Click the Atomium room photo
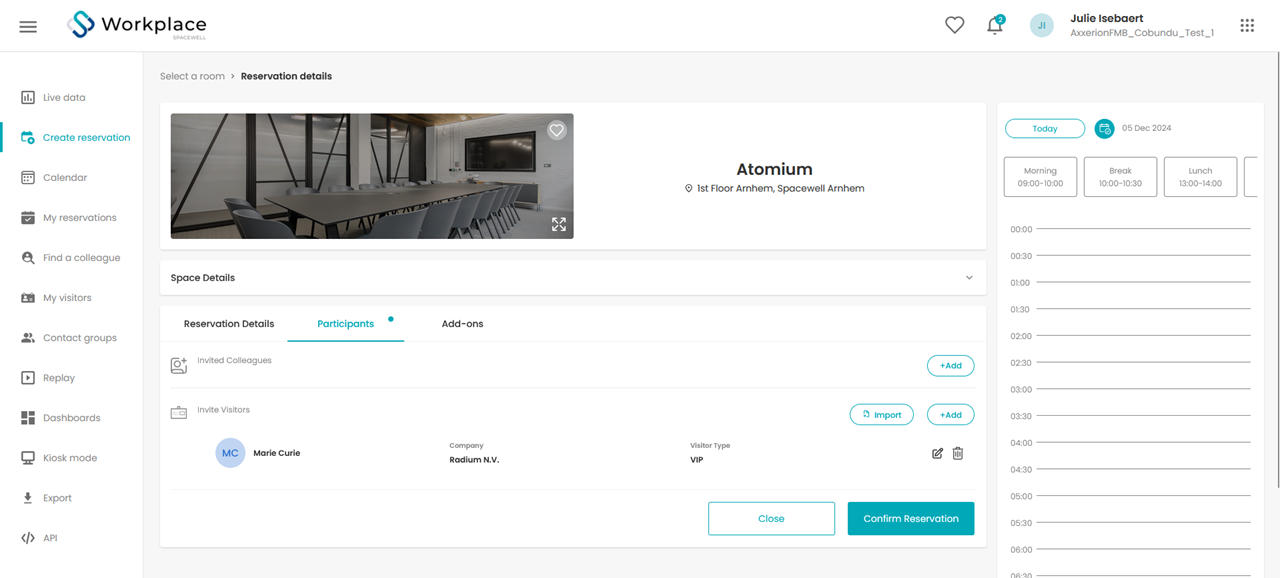This screenshot has width=1280, height=578. [x=372, y=176]
